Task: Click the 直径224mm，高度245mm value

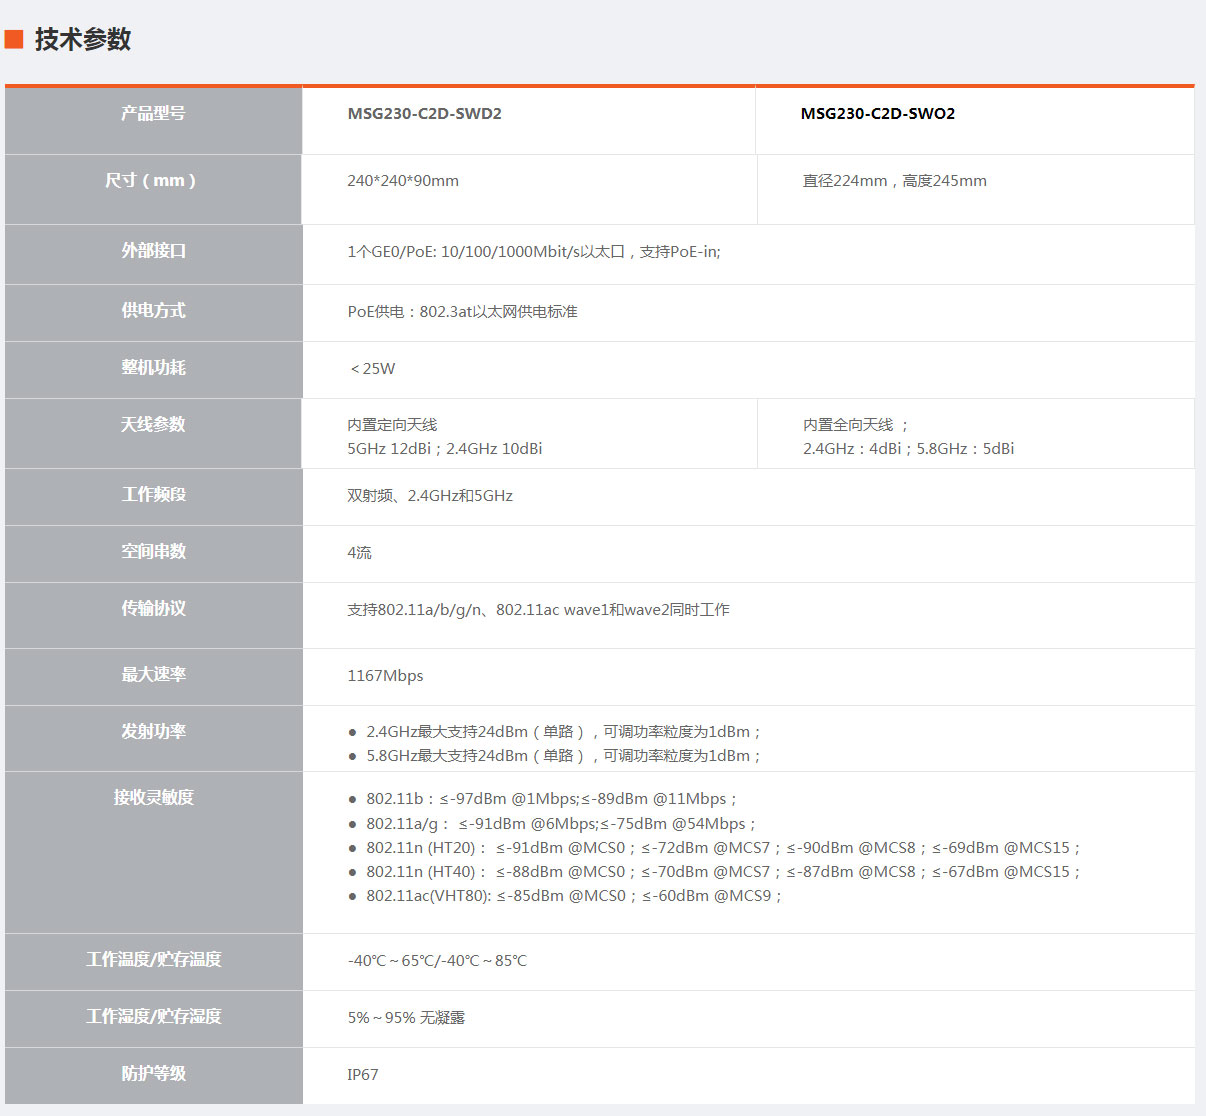Action: coord(894,181)
